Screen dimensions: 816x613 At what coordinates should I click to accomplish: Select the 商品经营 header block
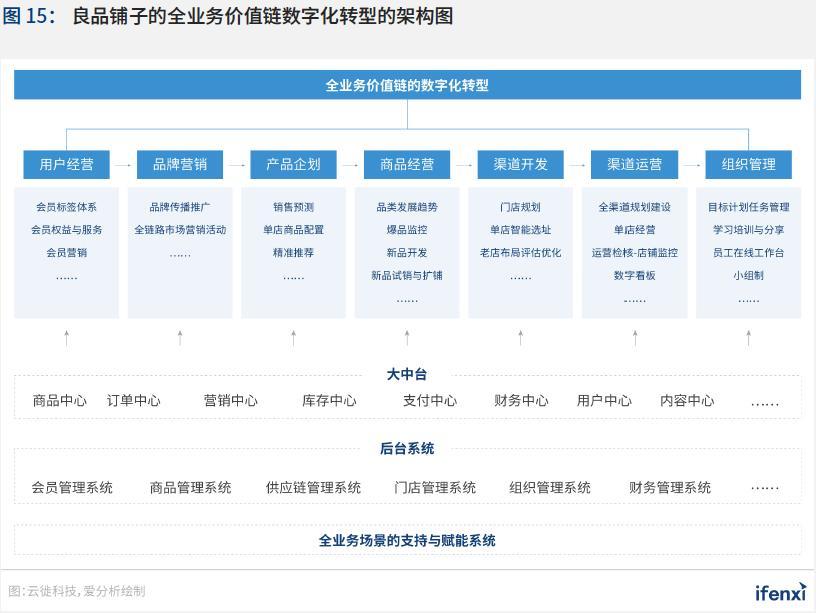407,164
